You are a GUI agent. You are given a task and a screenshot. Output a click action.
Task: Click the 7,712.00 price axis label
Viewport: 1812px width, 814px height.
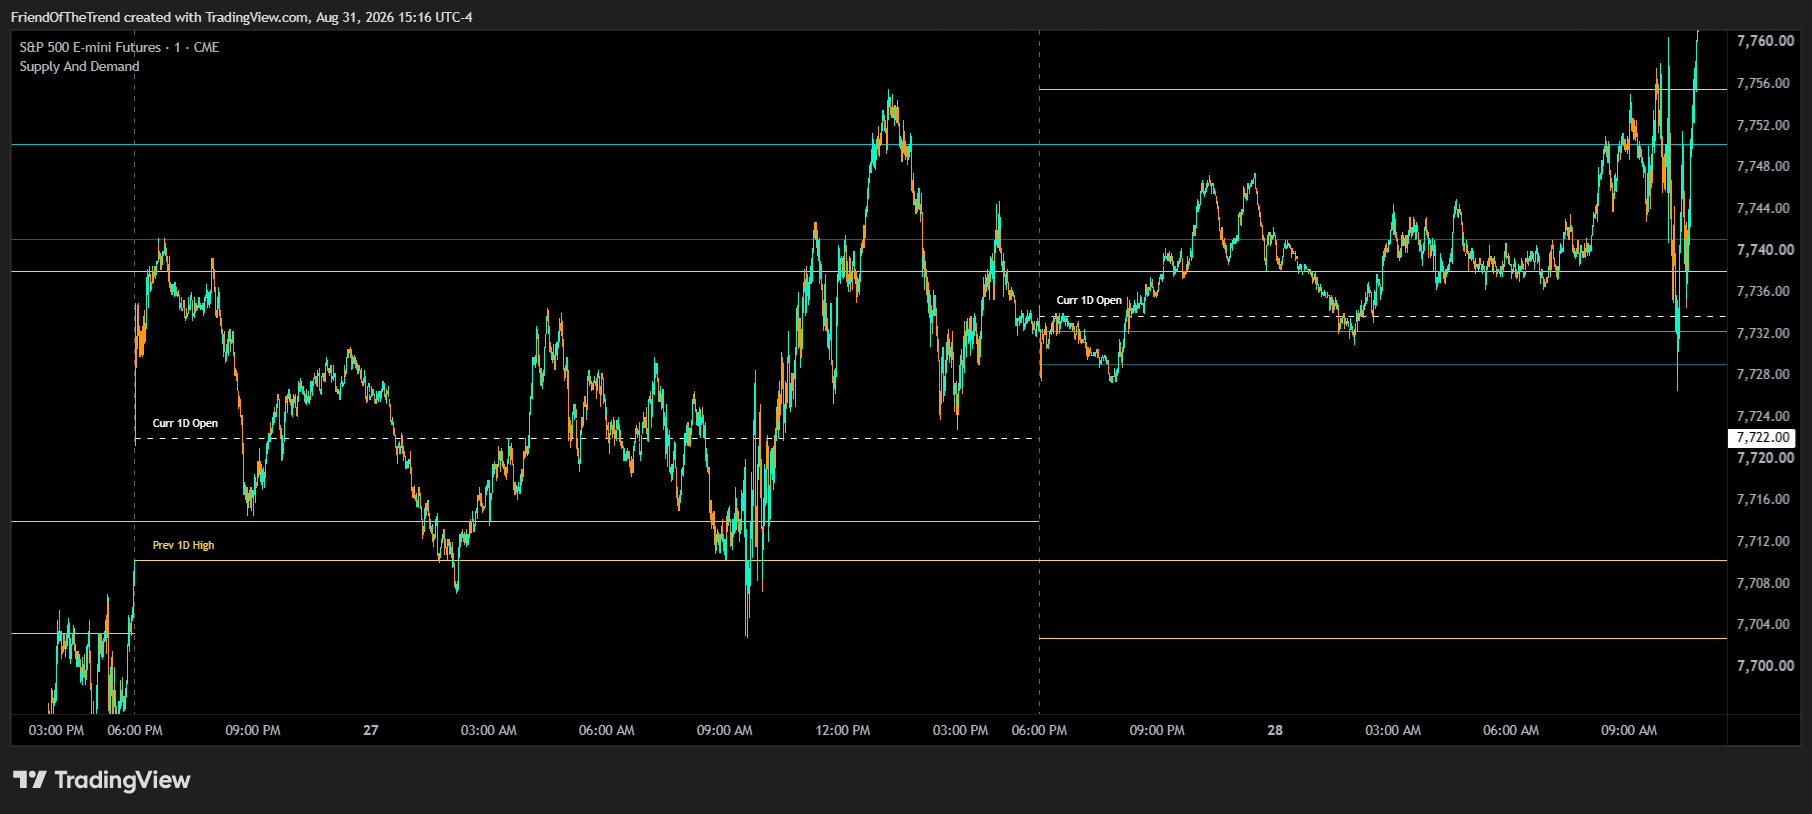1765,541
